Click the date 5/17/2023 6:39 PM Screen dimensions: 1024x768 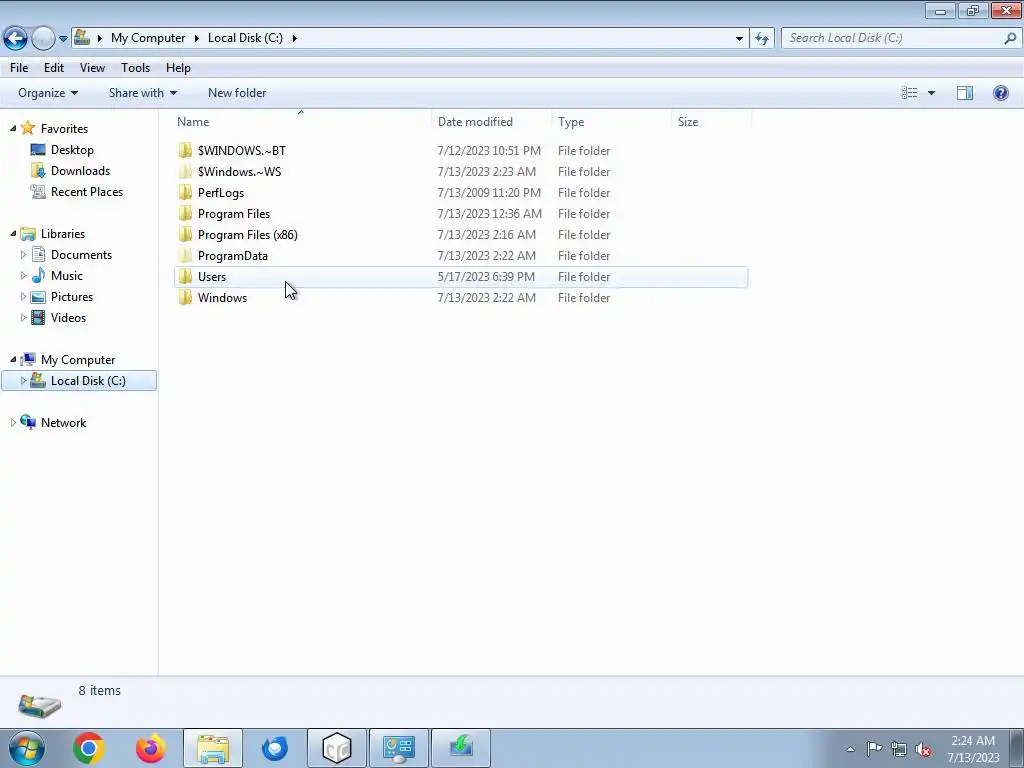[486, 276]
